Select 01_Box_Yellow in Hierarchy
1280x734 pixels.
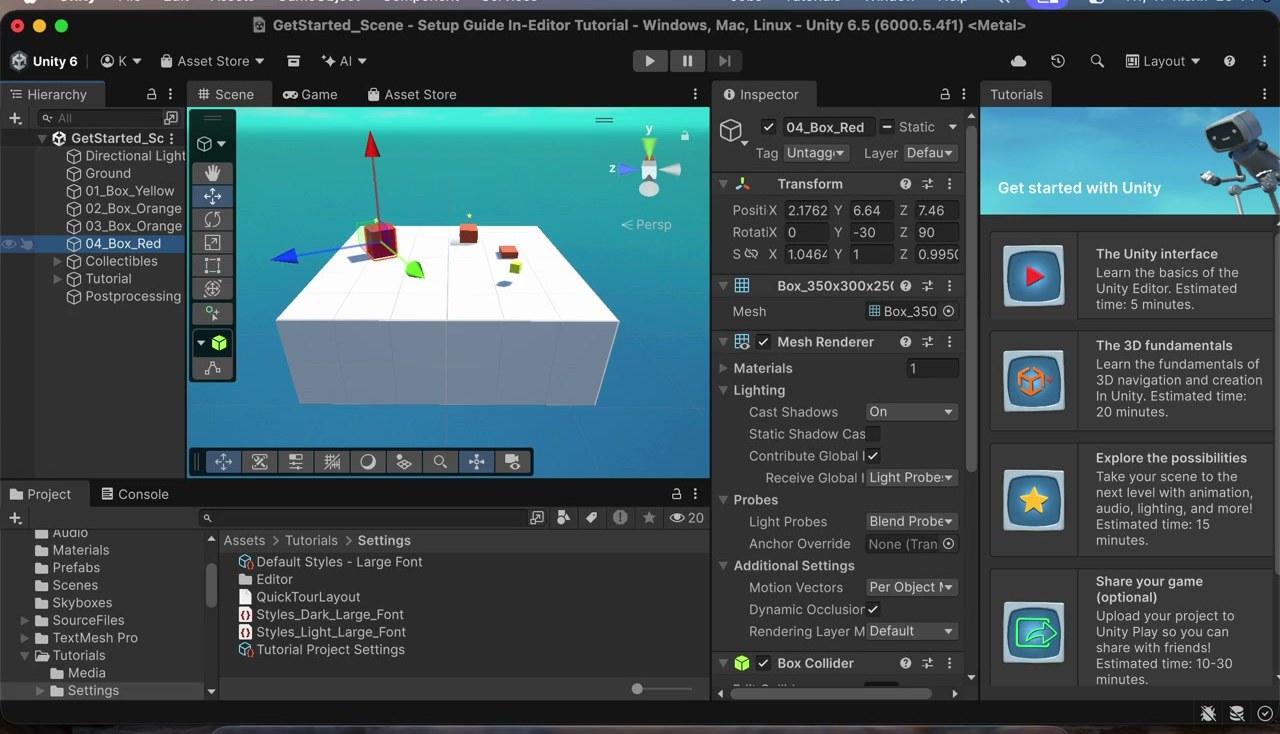coord(130,191)
